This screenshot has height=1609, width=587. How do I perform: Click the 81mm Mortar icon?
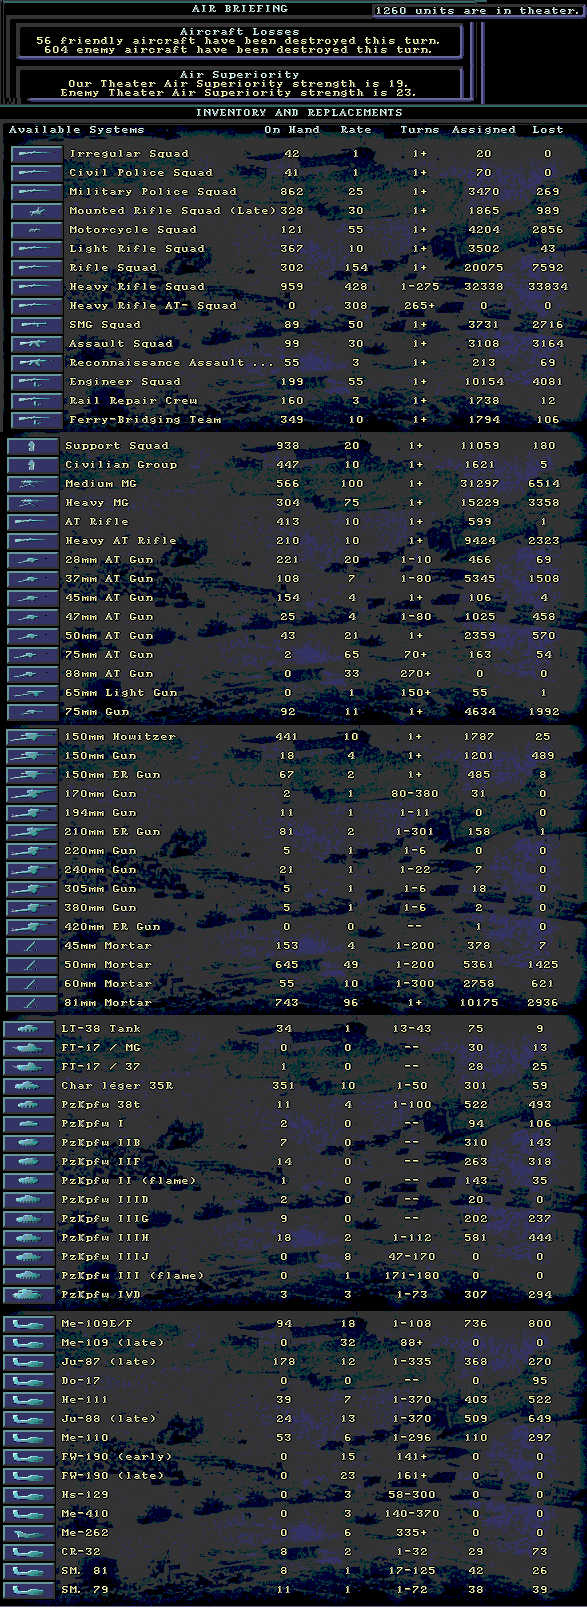(32, 1003)
